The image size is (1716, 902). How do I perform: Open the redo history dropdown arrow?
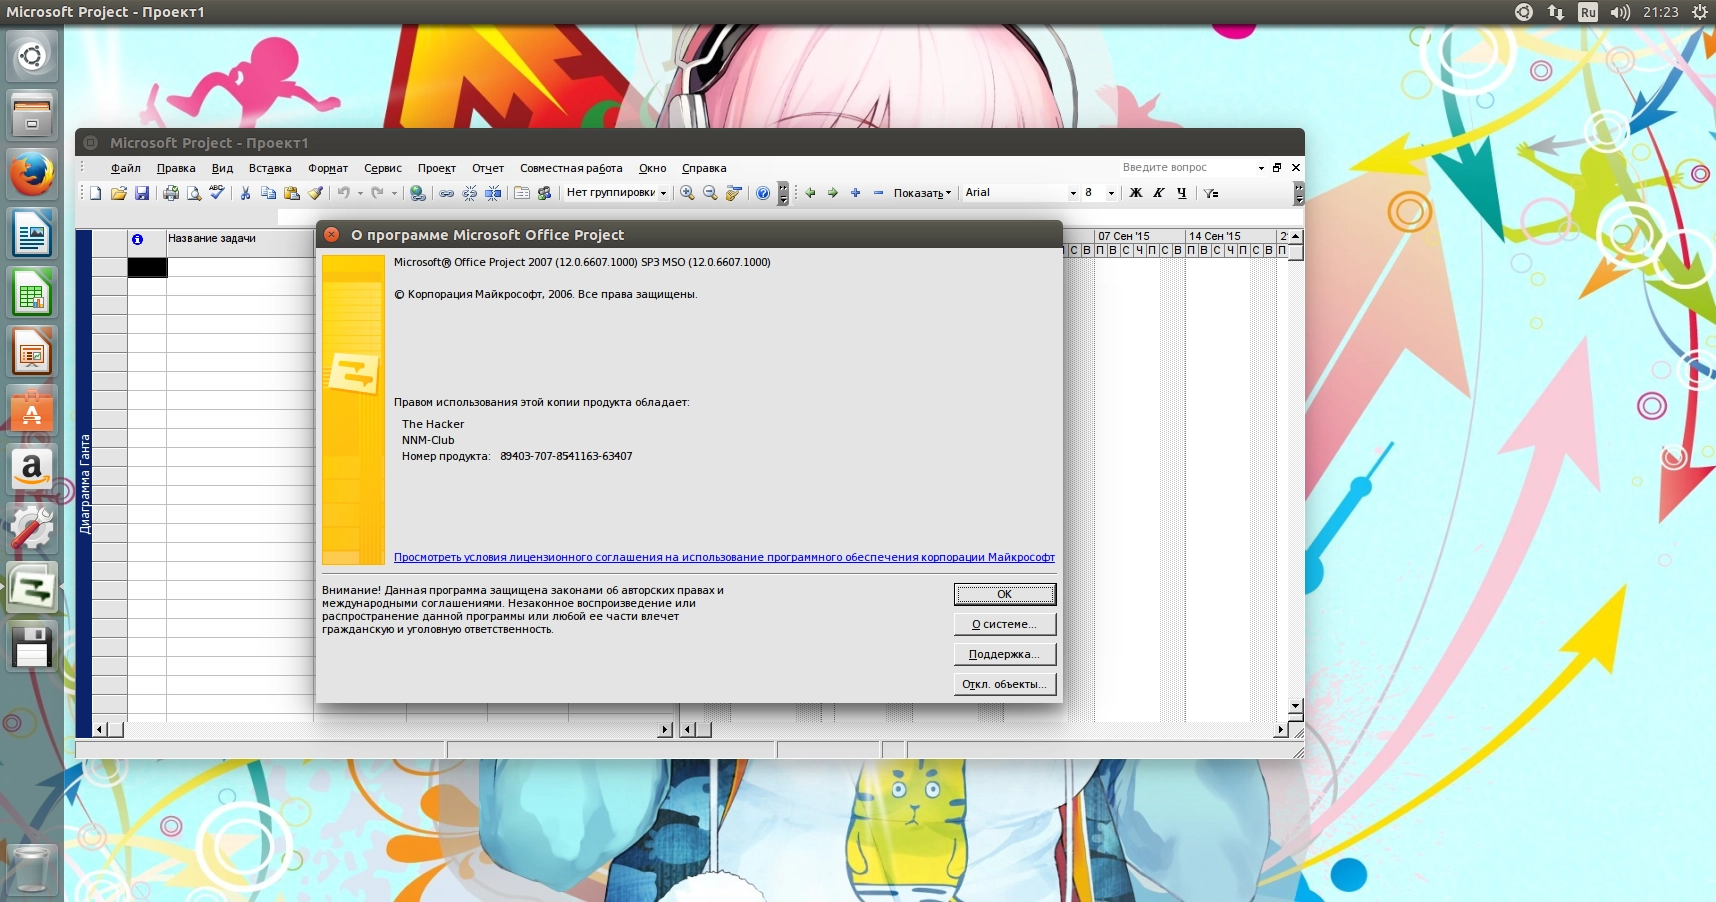(394, 193)
